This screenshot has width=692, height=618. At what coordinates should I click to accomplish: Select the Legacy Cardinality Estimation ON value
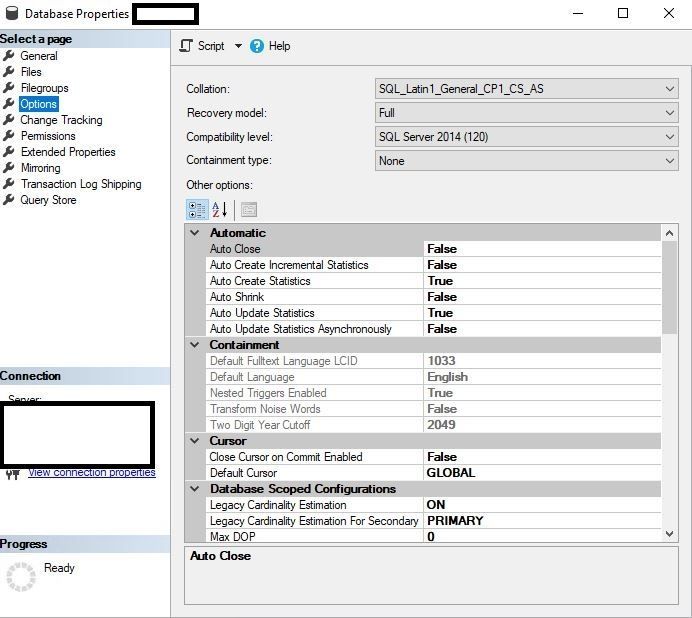[542, 505]
